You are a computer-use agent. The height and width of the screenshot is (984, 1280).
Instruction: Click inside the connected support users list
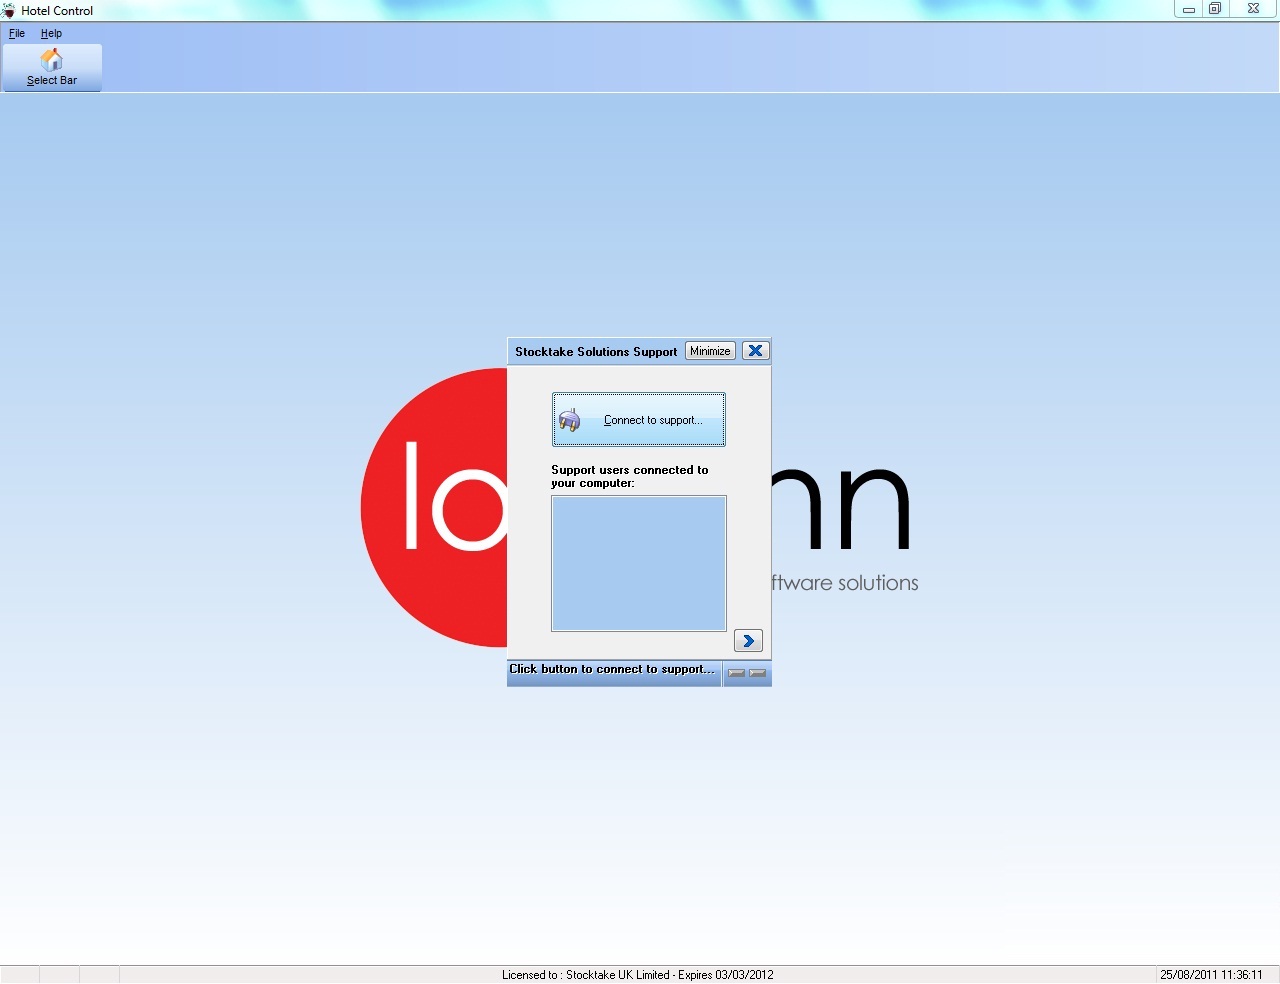[639, 564]
